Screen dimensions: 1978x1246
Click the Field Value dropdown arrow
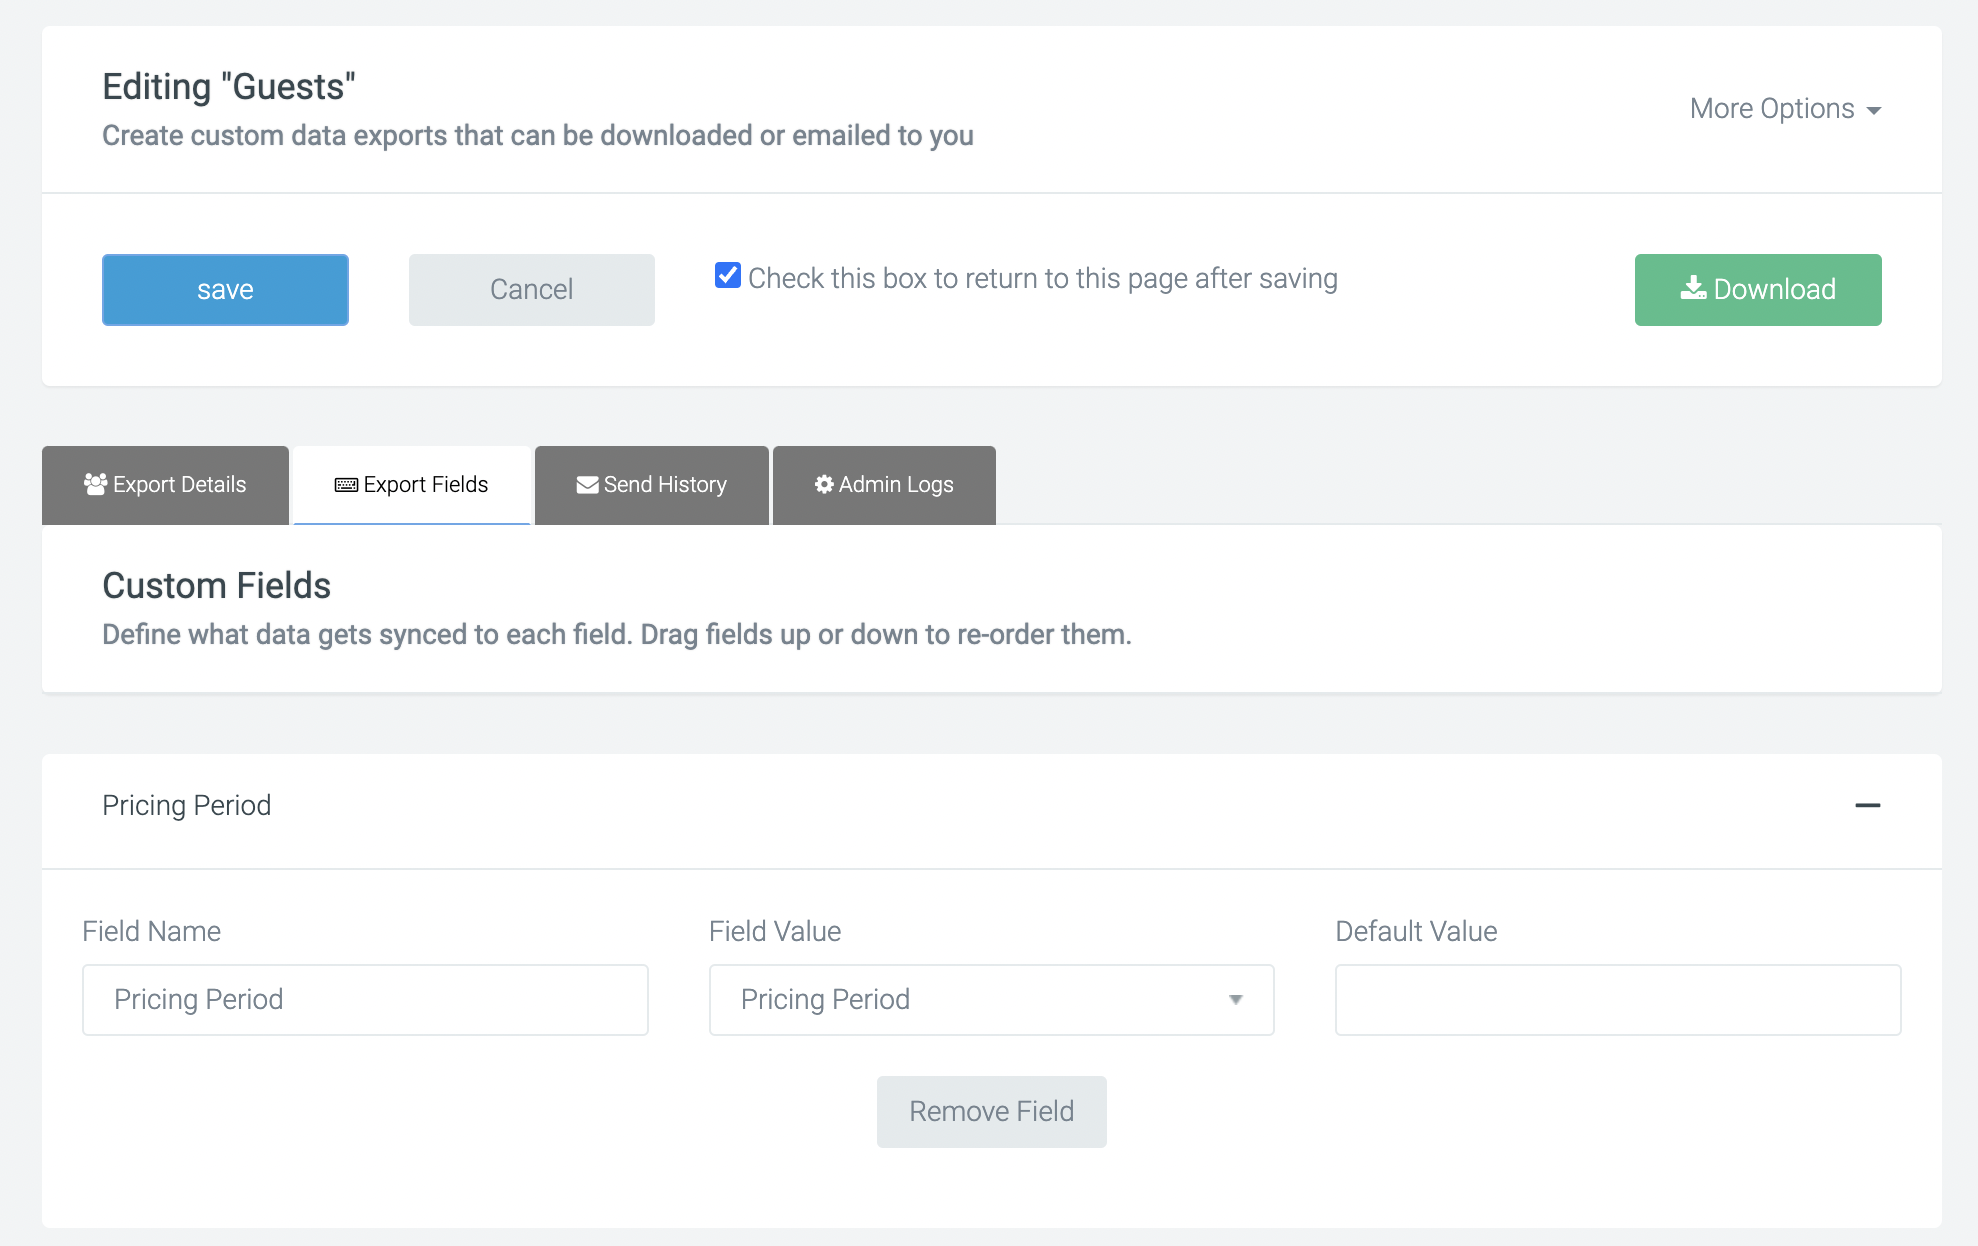1236,1000
